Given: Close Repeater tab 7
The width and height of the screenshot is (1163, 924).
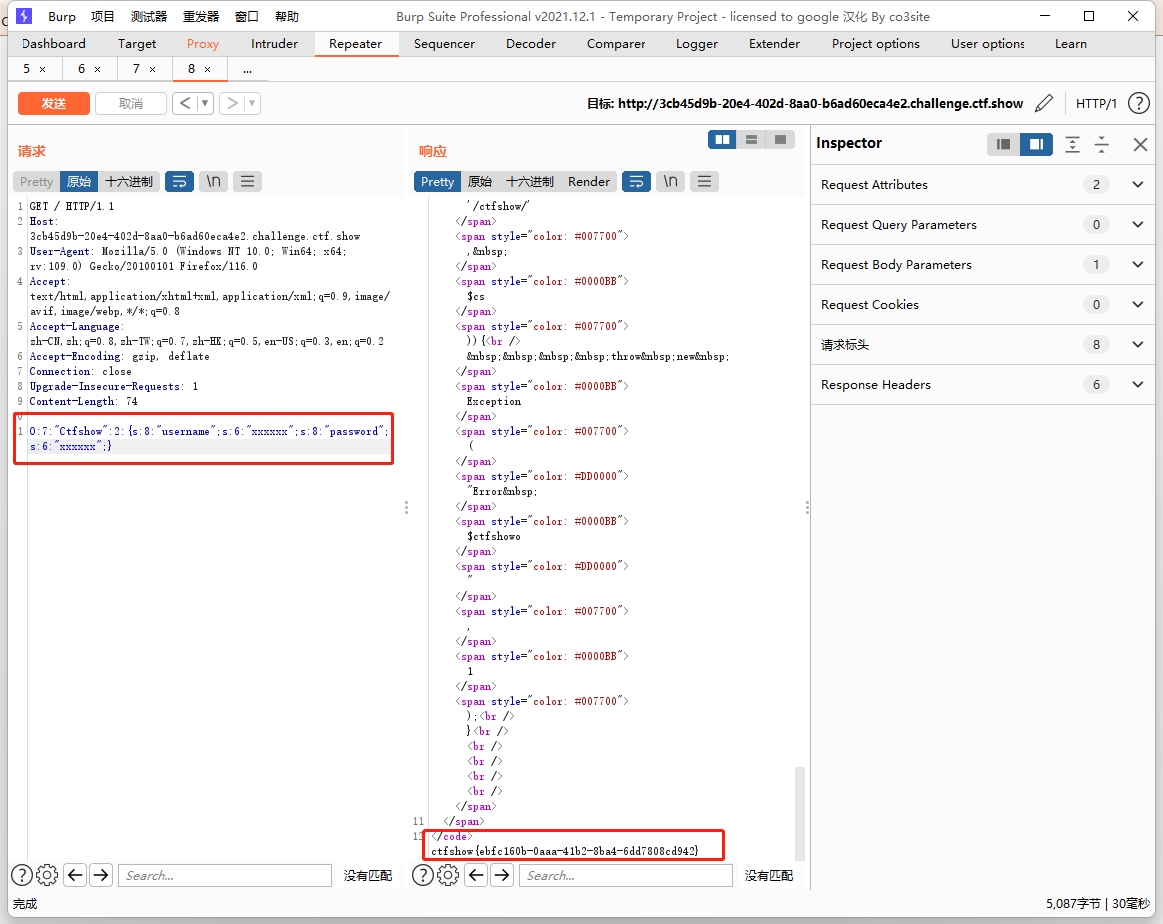Looking at the screenshot, I should tap(152, 69).
